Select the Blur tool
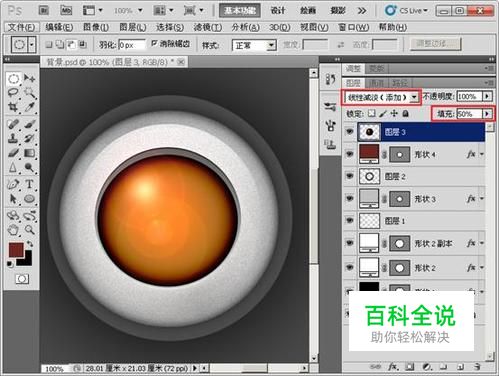Image resolution: width=499 pixels, height=376 pixels. [13, 167]
